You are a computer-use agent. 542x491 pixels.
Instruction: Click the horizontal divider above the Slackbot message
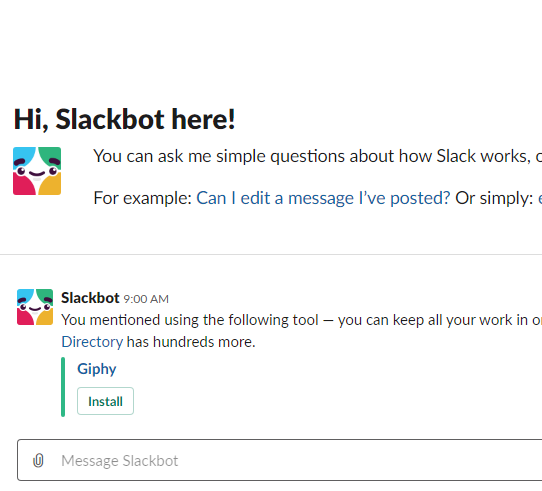271,254
